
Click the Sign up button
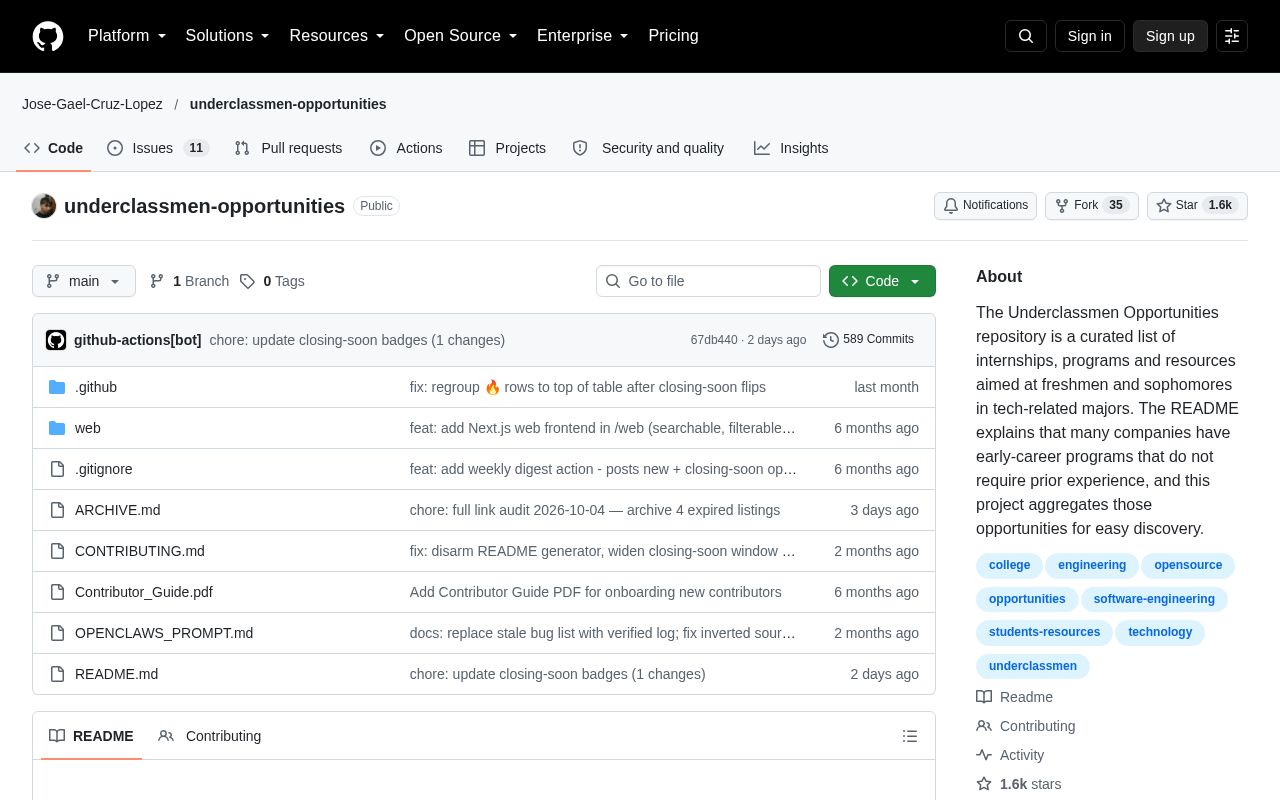click(x=1170, y=36)
